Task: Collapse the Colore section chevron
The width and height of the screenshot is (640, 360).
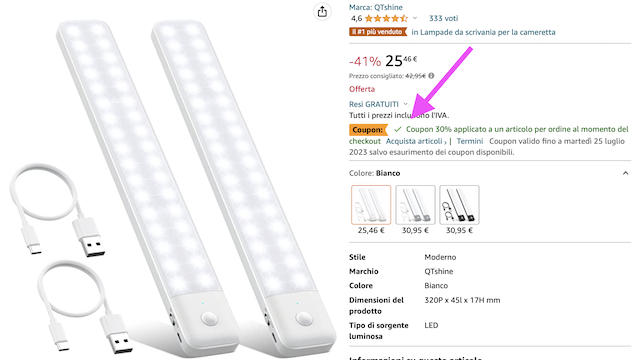Action: point(625,173)
